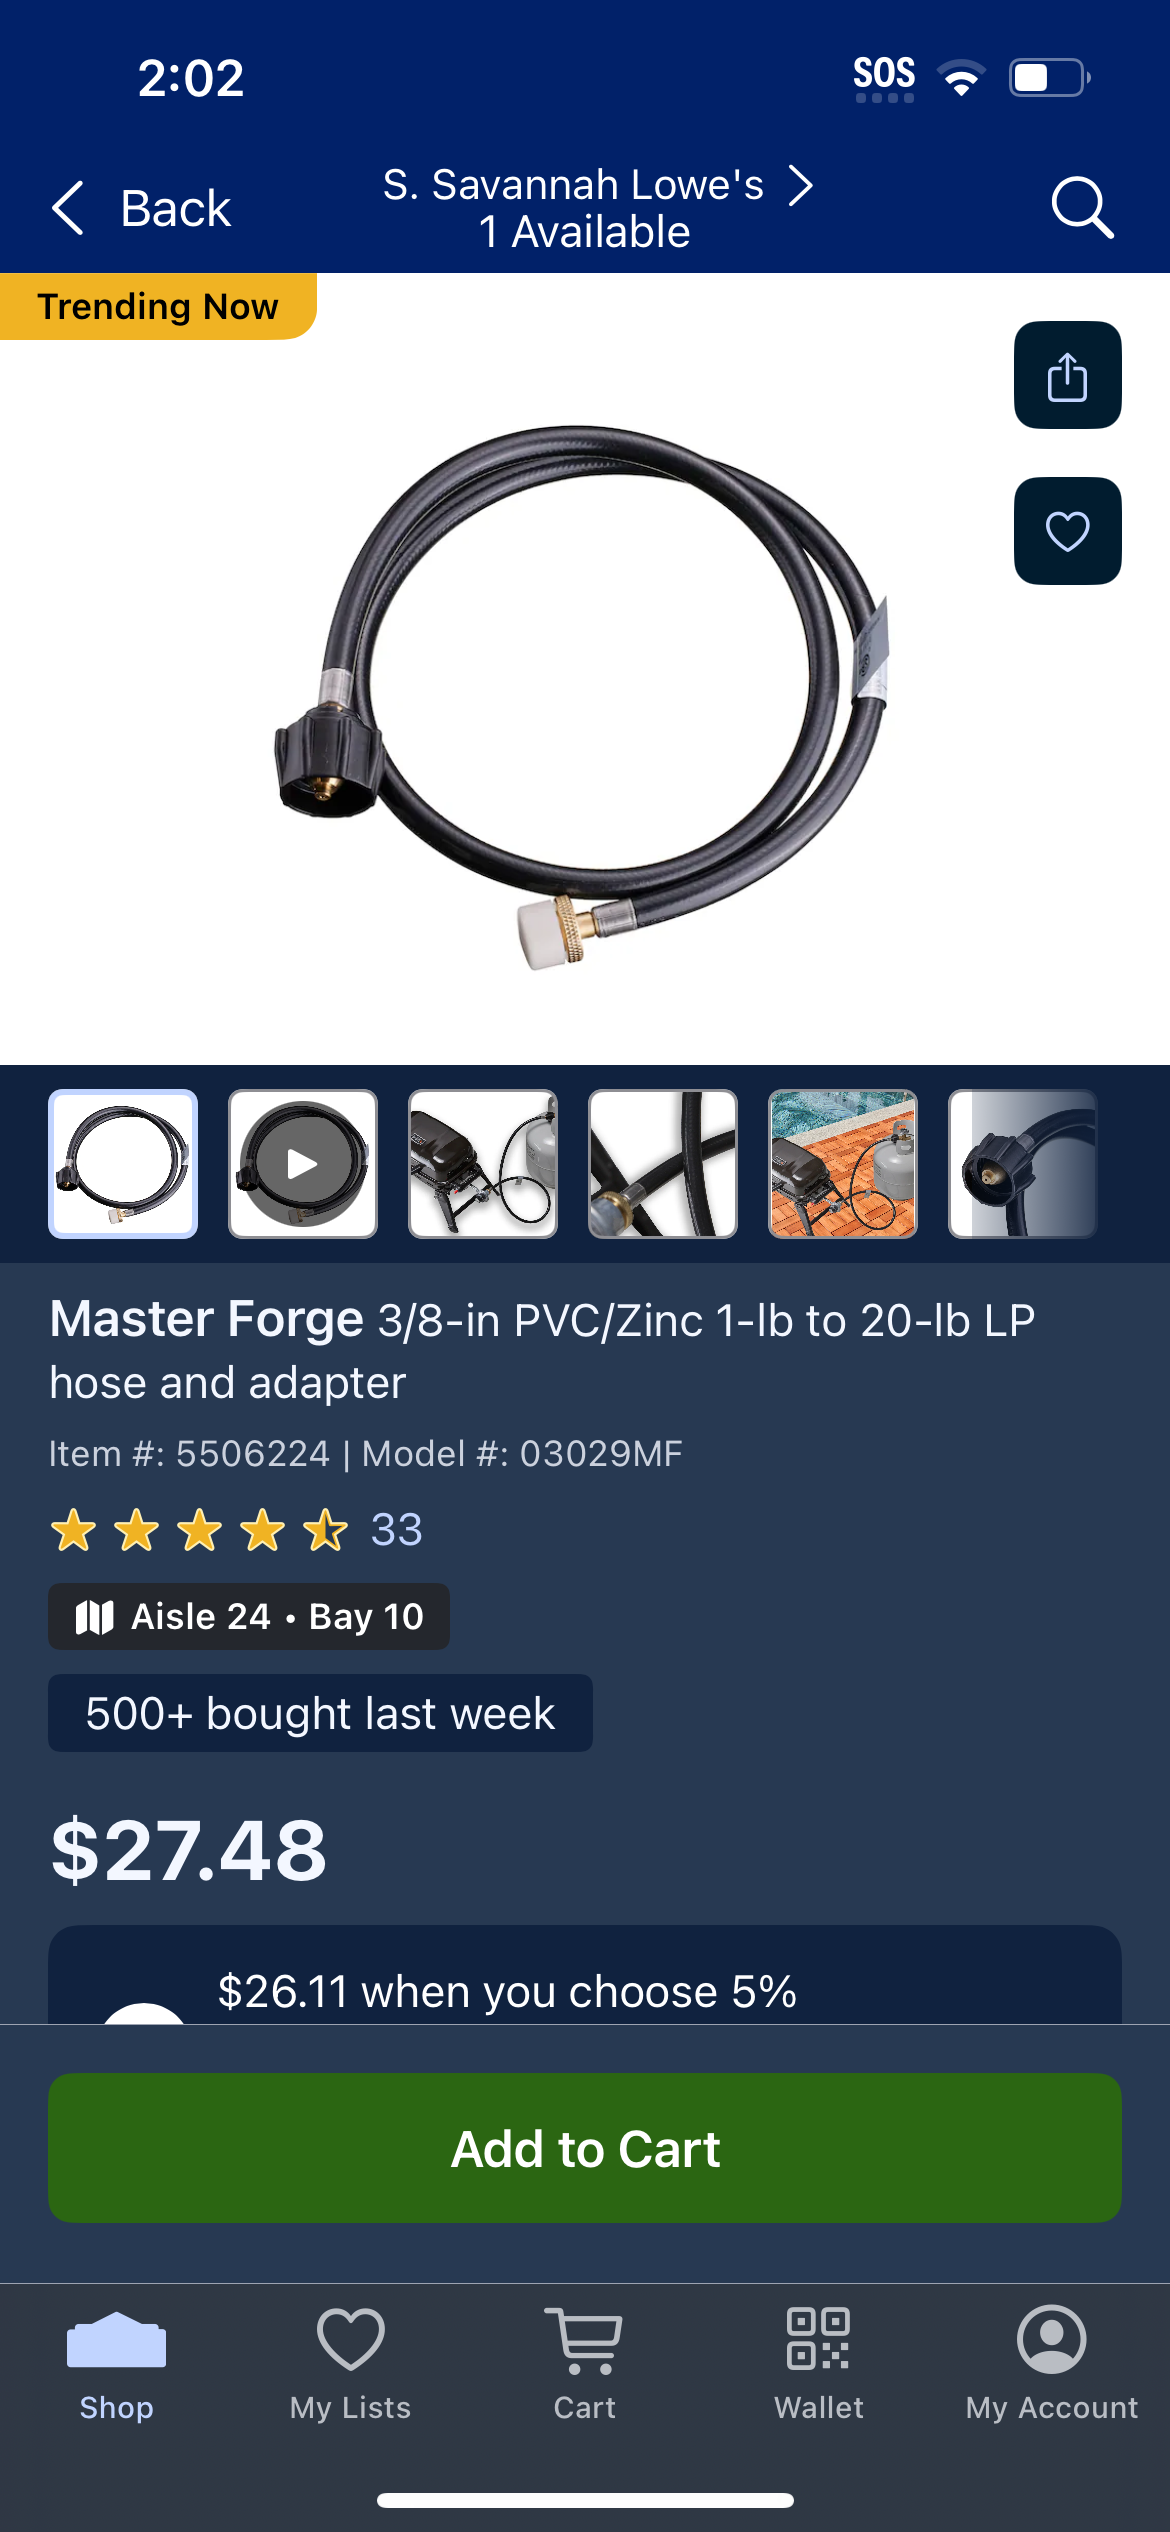Open the poolside grill lifestyle thumbnail
Screen dimensions: 1170x2532
click(843, 1164)
